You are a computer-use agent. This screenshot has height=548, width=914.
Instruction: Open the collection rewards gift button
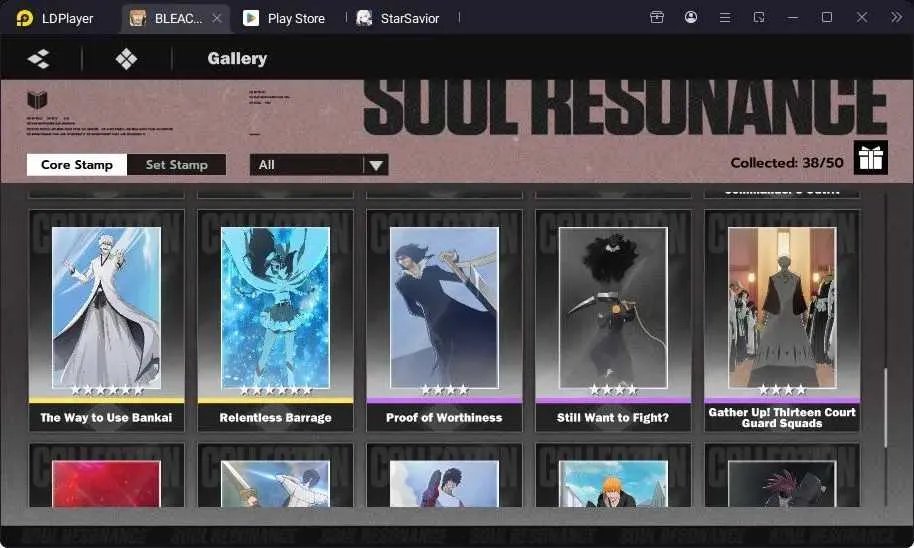pos(871,157)
